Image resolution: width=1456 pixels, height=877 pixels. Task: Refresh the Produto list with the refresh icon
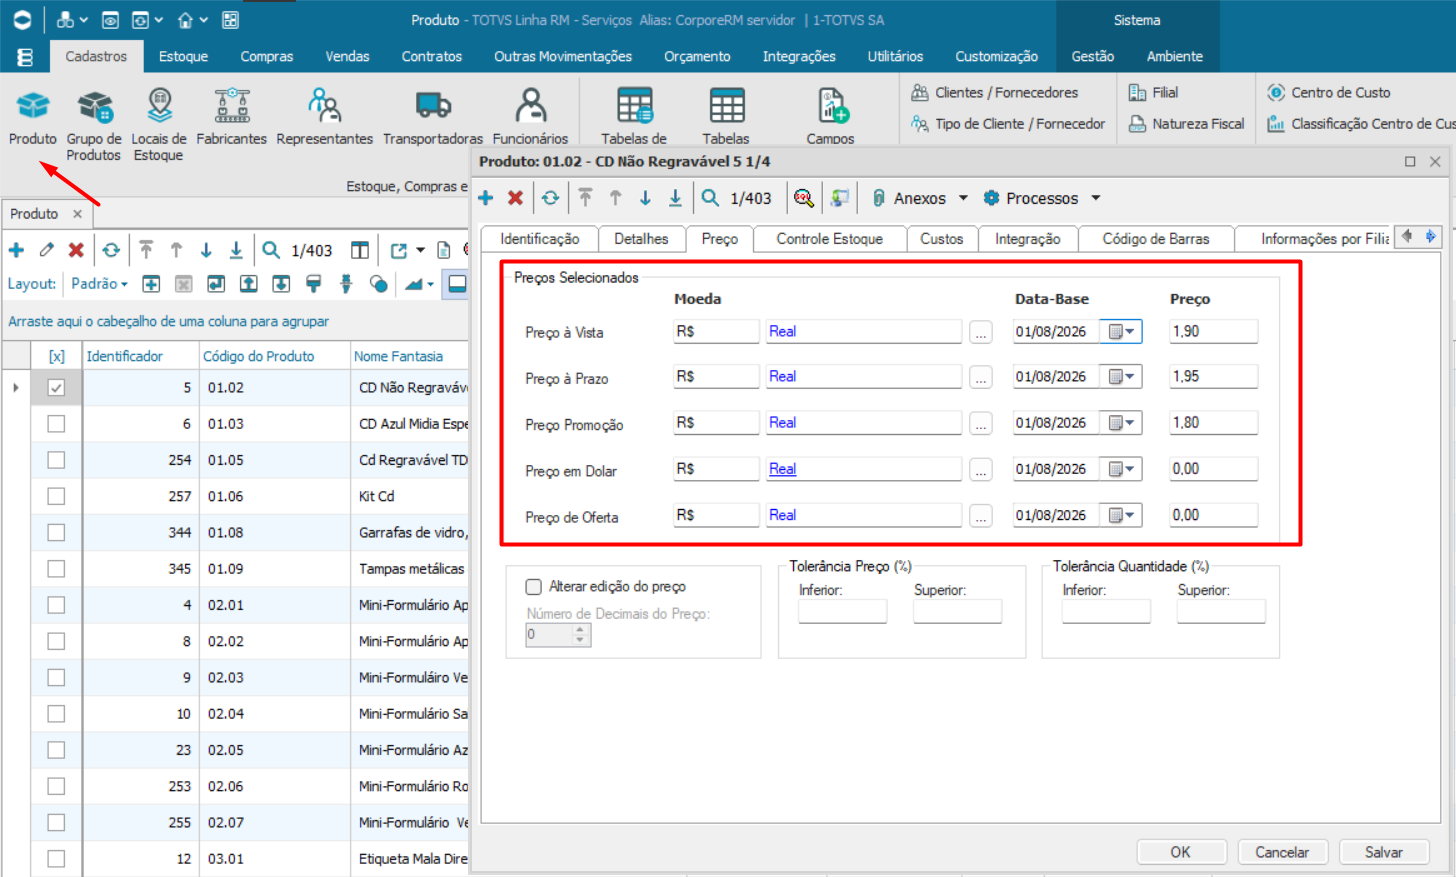[111, 250]
